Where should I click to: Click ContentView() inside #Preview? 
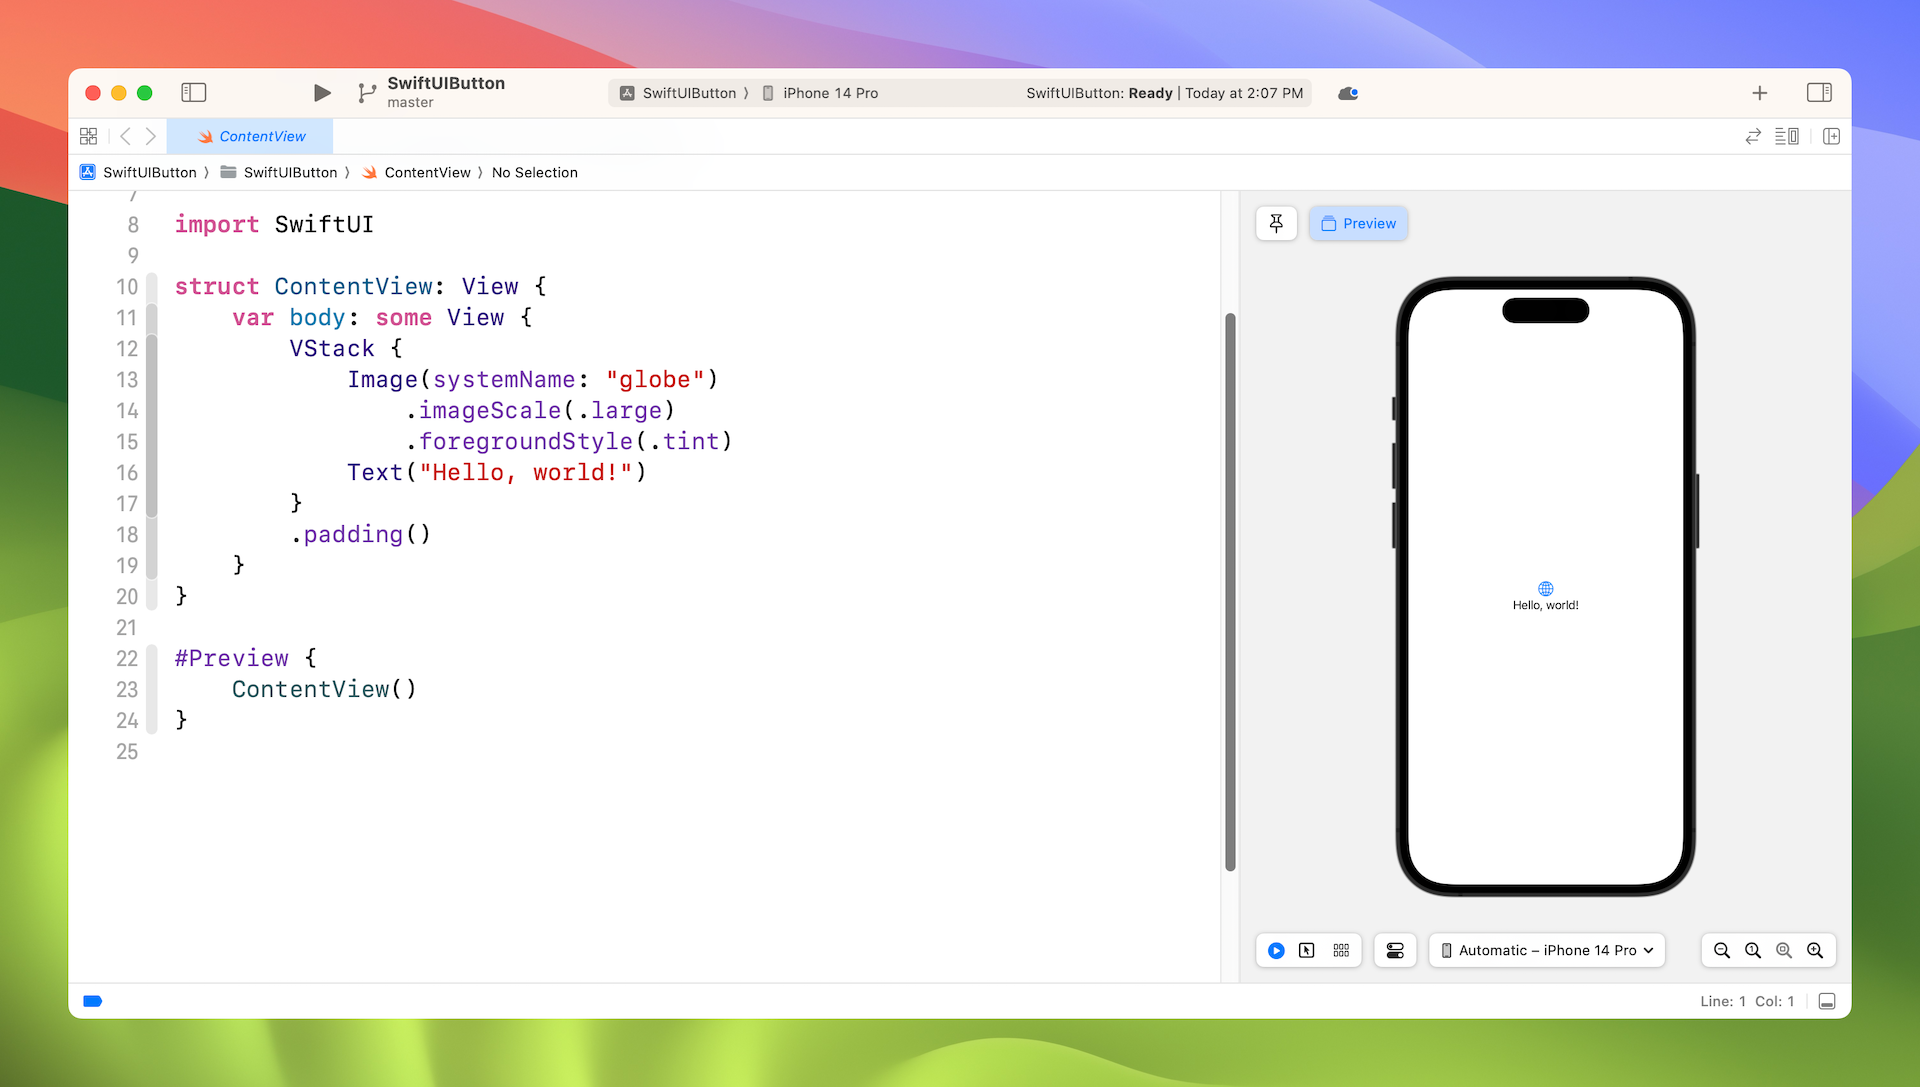click(324, 690)
